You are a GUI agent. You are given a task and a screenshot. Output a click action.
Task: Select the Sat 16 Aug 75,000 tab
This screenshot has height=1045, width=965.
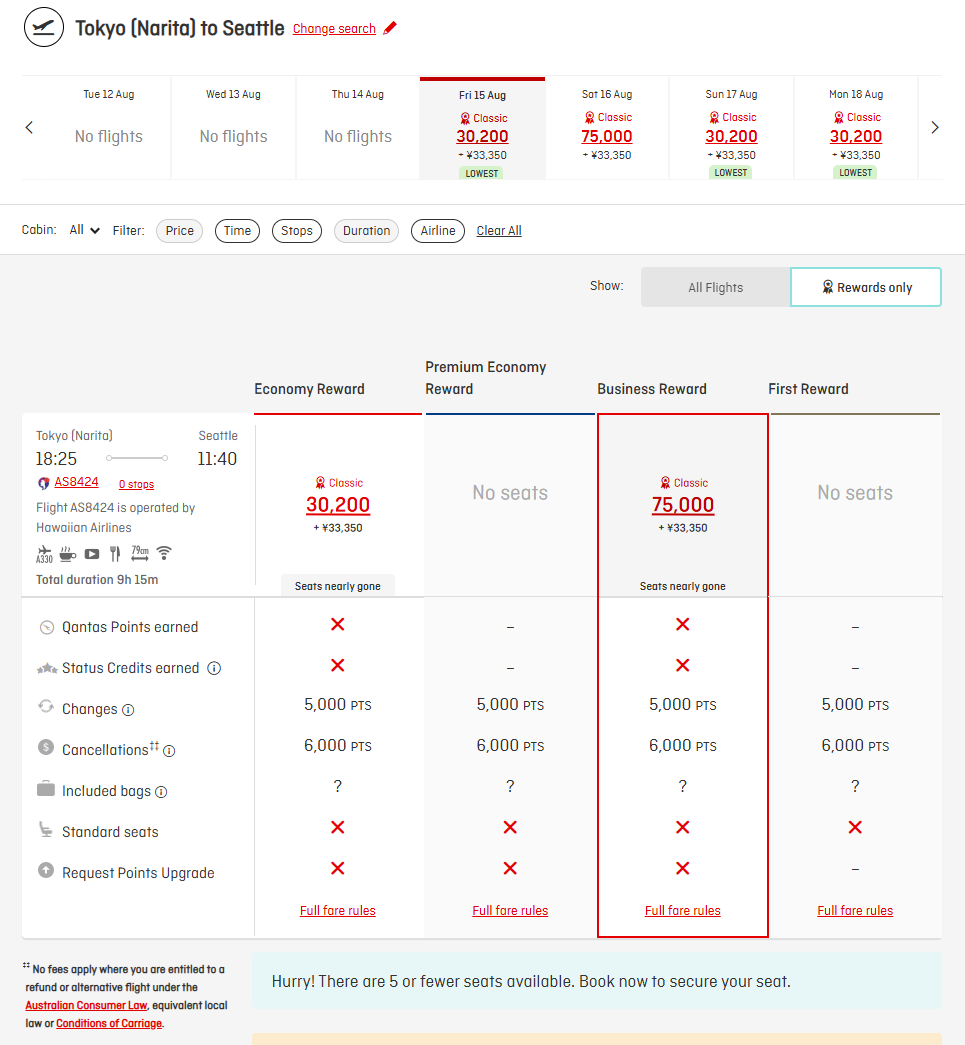tap(606, 127)
